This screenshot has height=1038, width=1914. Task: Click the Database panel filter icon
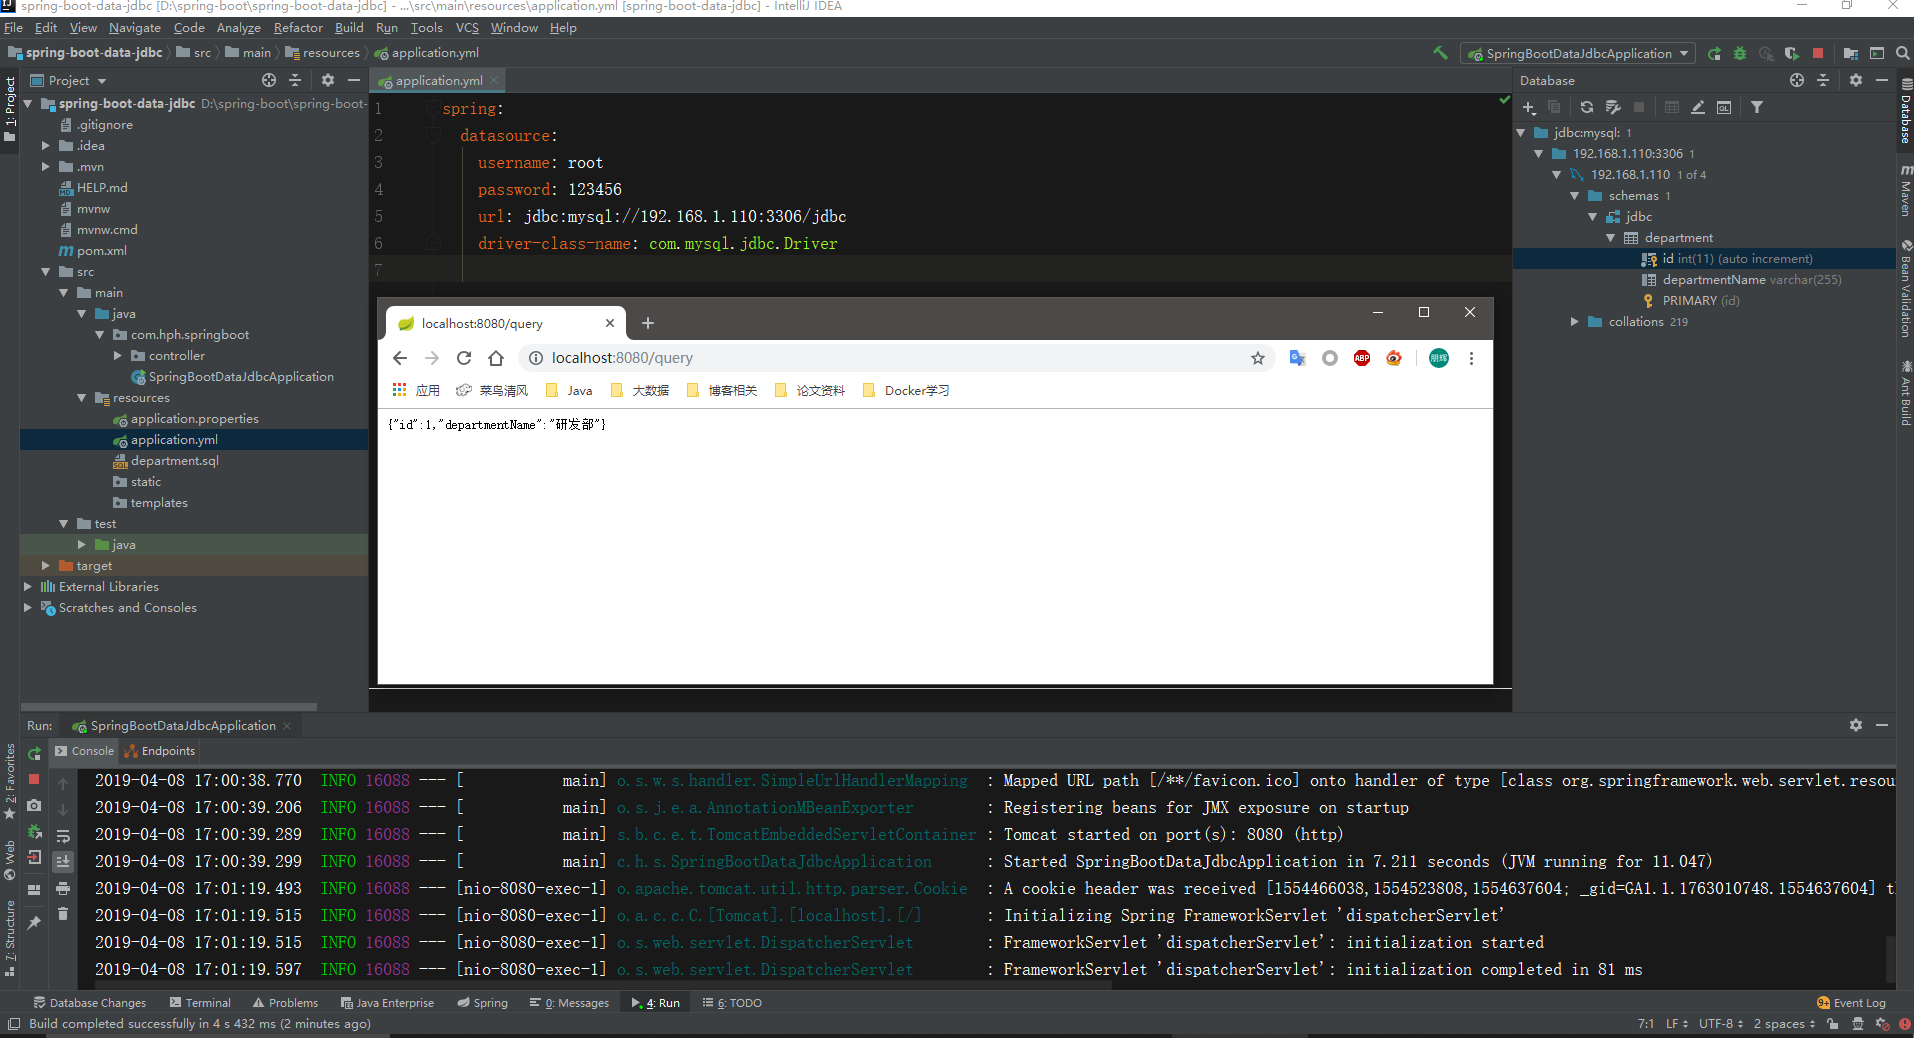(x=1757, y=107)
